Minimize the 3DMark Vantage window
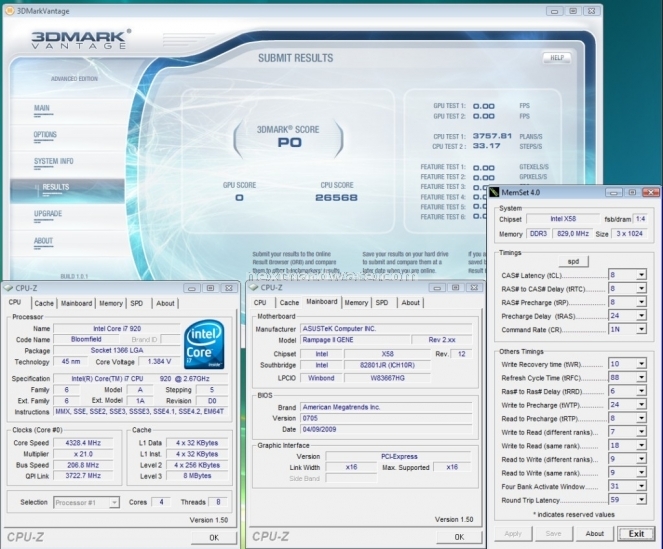Screen dimensions: 663x549 click(x=554, y=11)
